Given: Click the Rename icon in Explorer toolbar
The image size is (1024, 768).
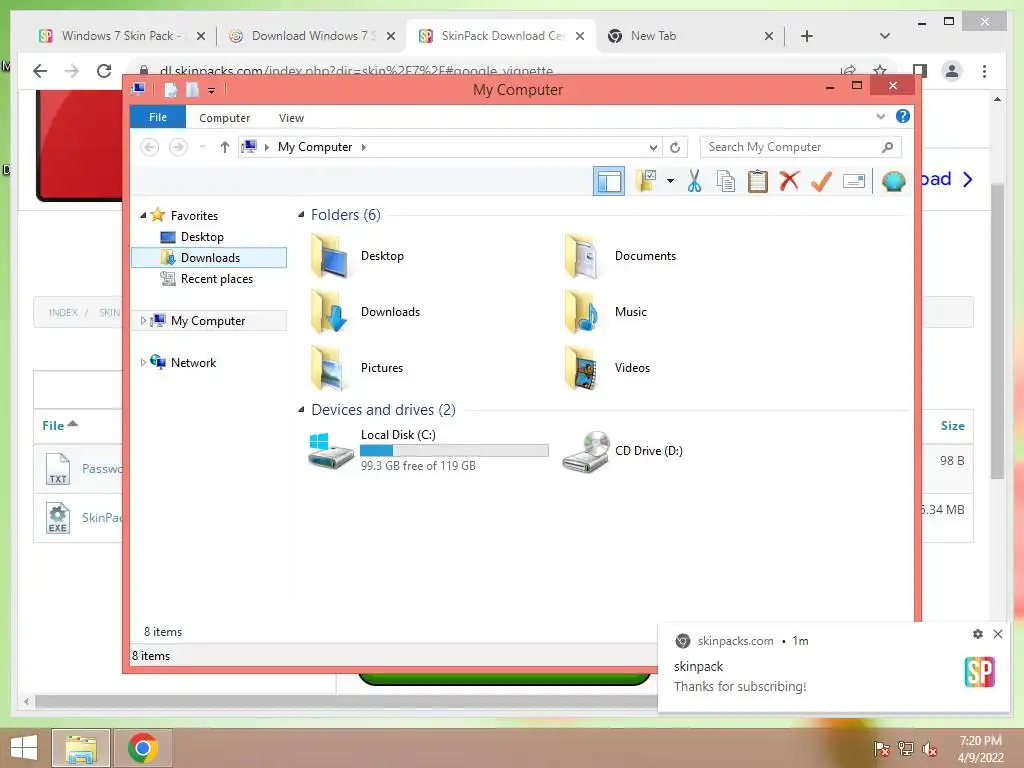Looking at the screenshot, I should 854,181.
